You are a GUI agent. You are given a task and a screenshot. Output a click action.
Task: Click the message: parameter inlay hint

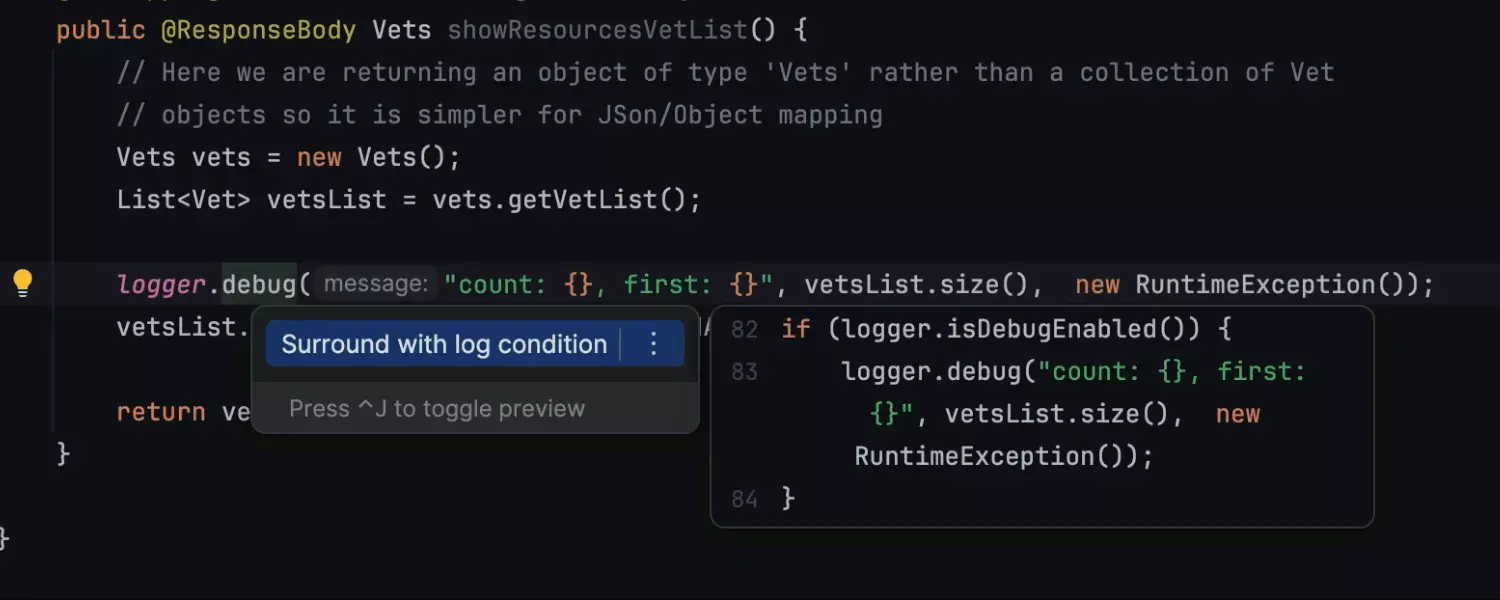click(376, 285)
